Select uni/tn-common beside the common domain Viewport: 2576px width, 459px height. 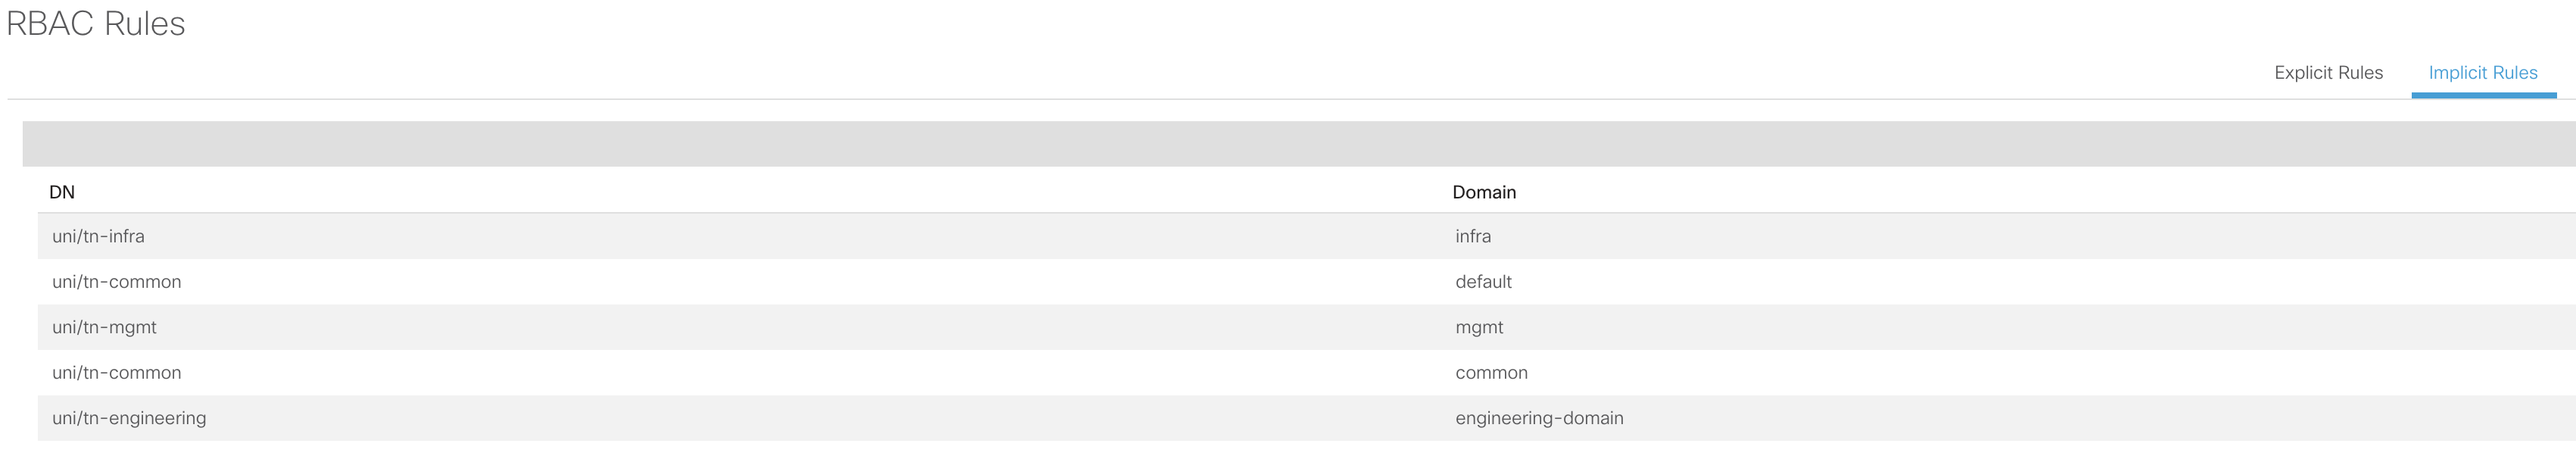(116, 373)
